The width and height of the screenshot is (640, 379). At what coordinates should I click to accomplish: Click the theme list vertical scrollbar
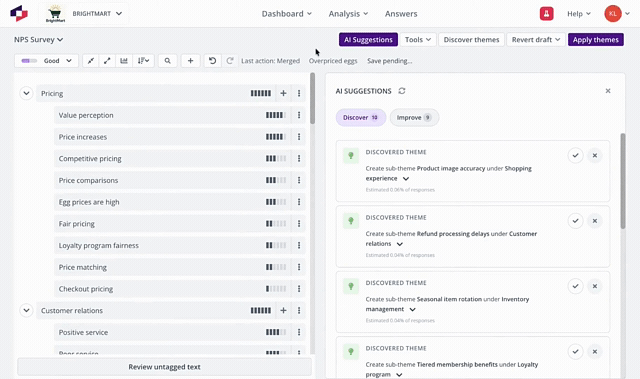coord(312,98)
